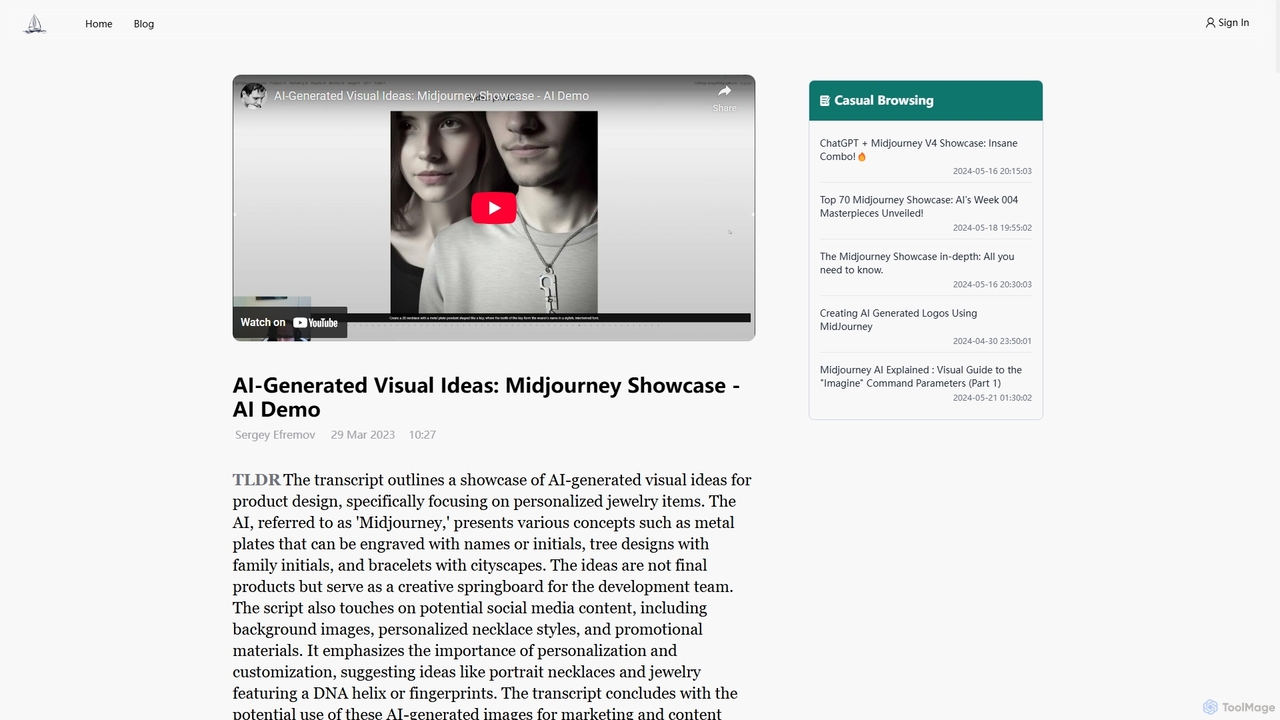Click the Casual Browsing panel title
The image size is (1280, 720).
coord(884,101)
